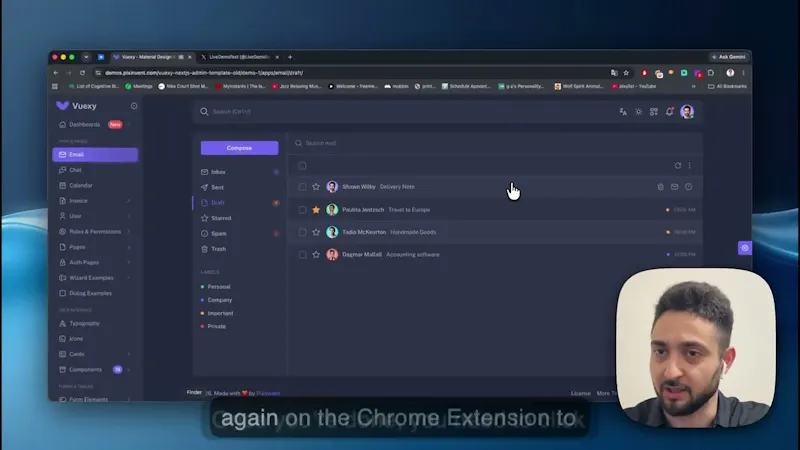The height and width of the screenshot is (450, 800).
Task: Expand the Auth Pages sidebar menu
Action: (x=95, y=262)
